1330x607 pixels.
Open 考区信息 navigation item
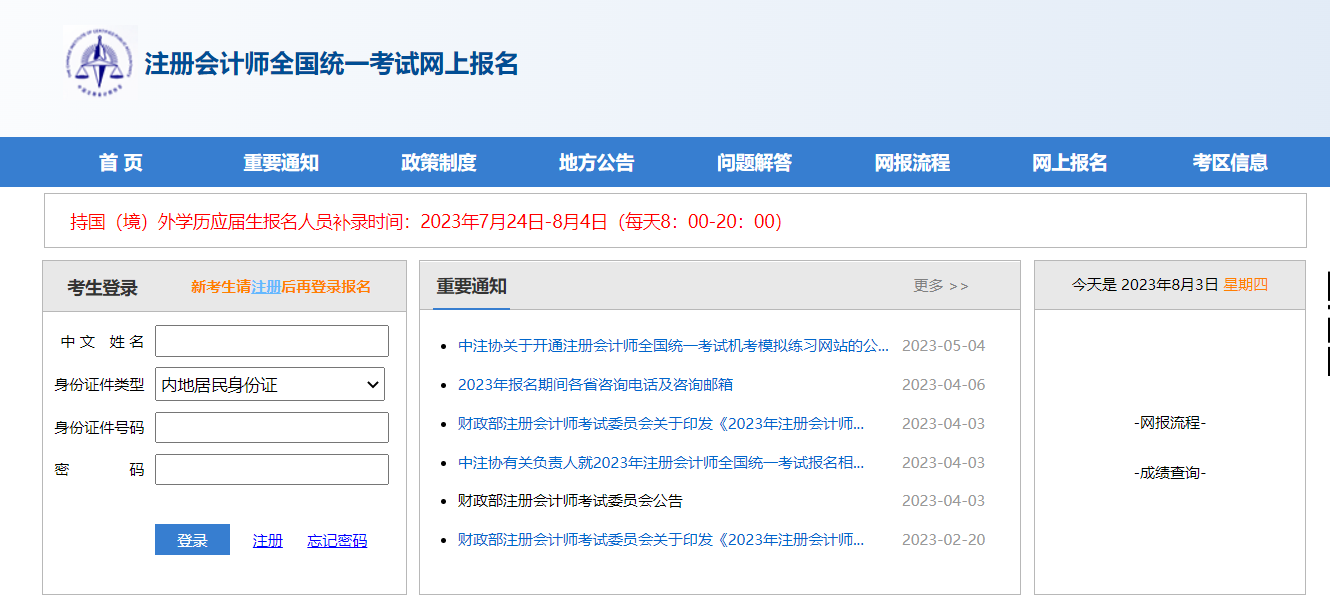(1230, 163)
